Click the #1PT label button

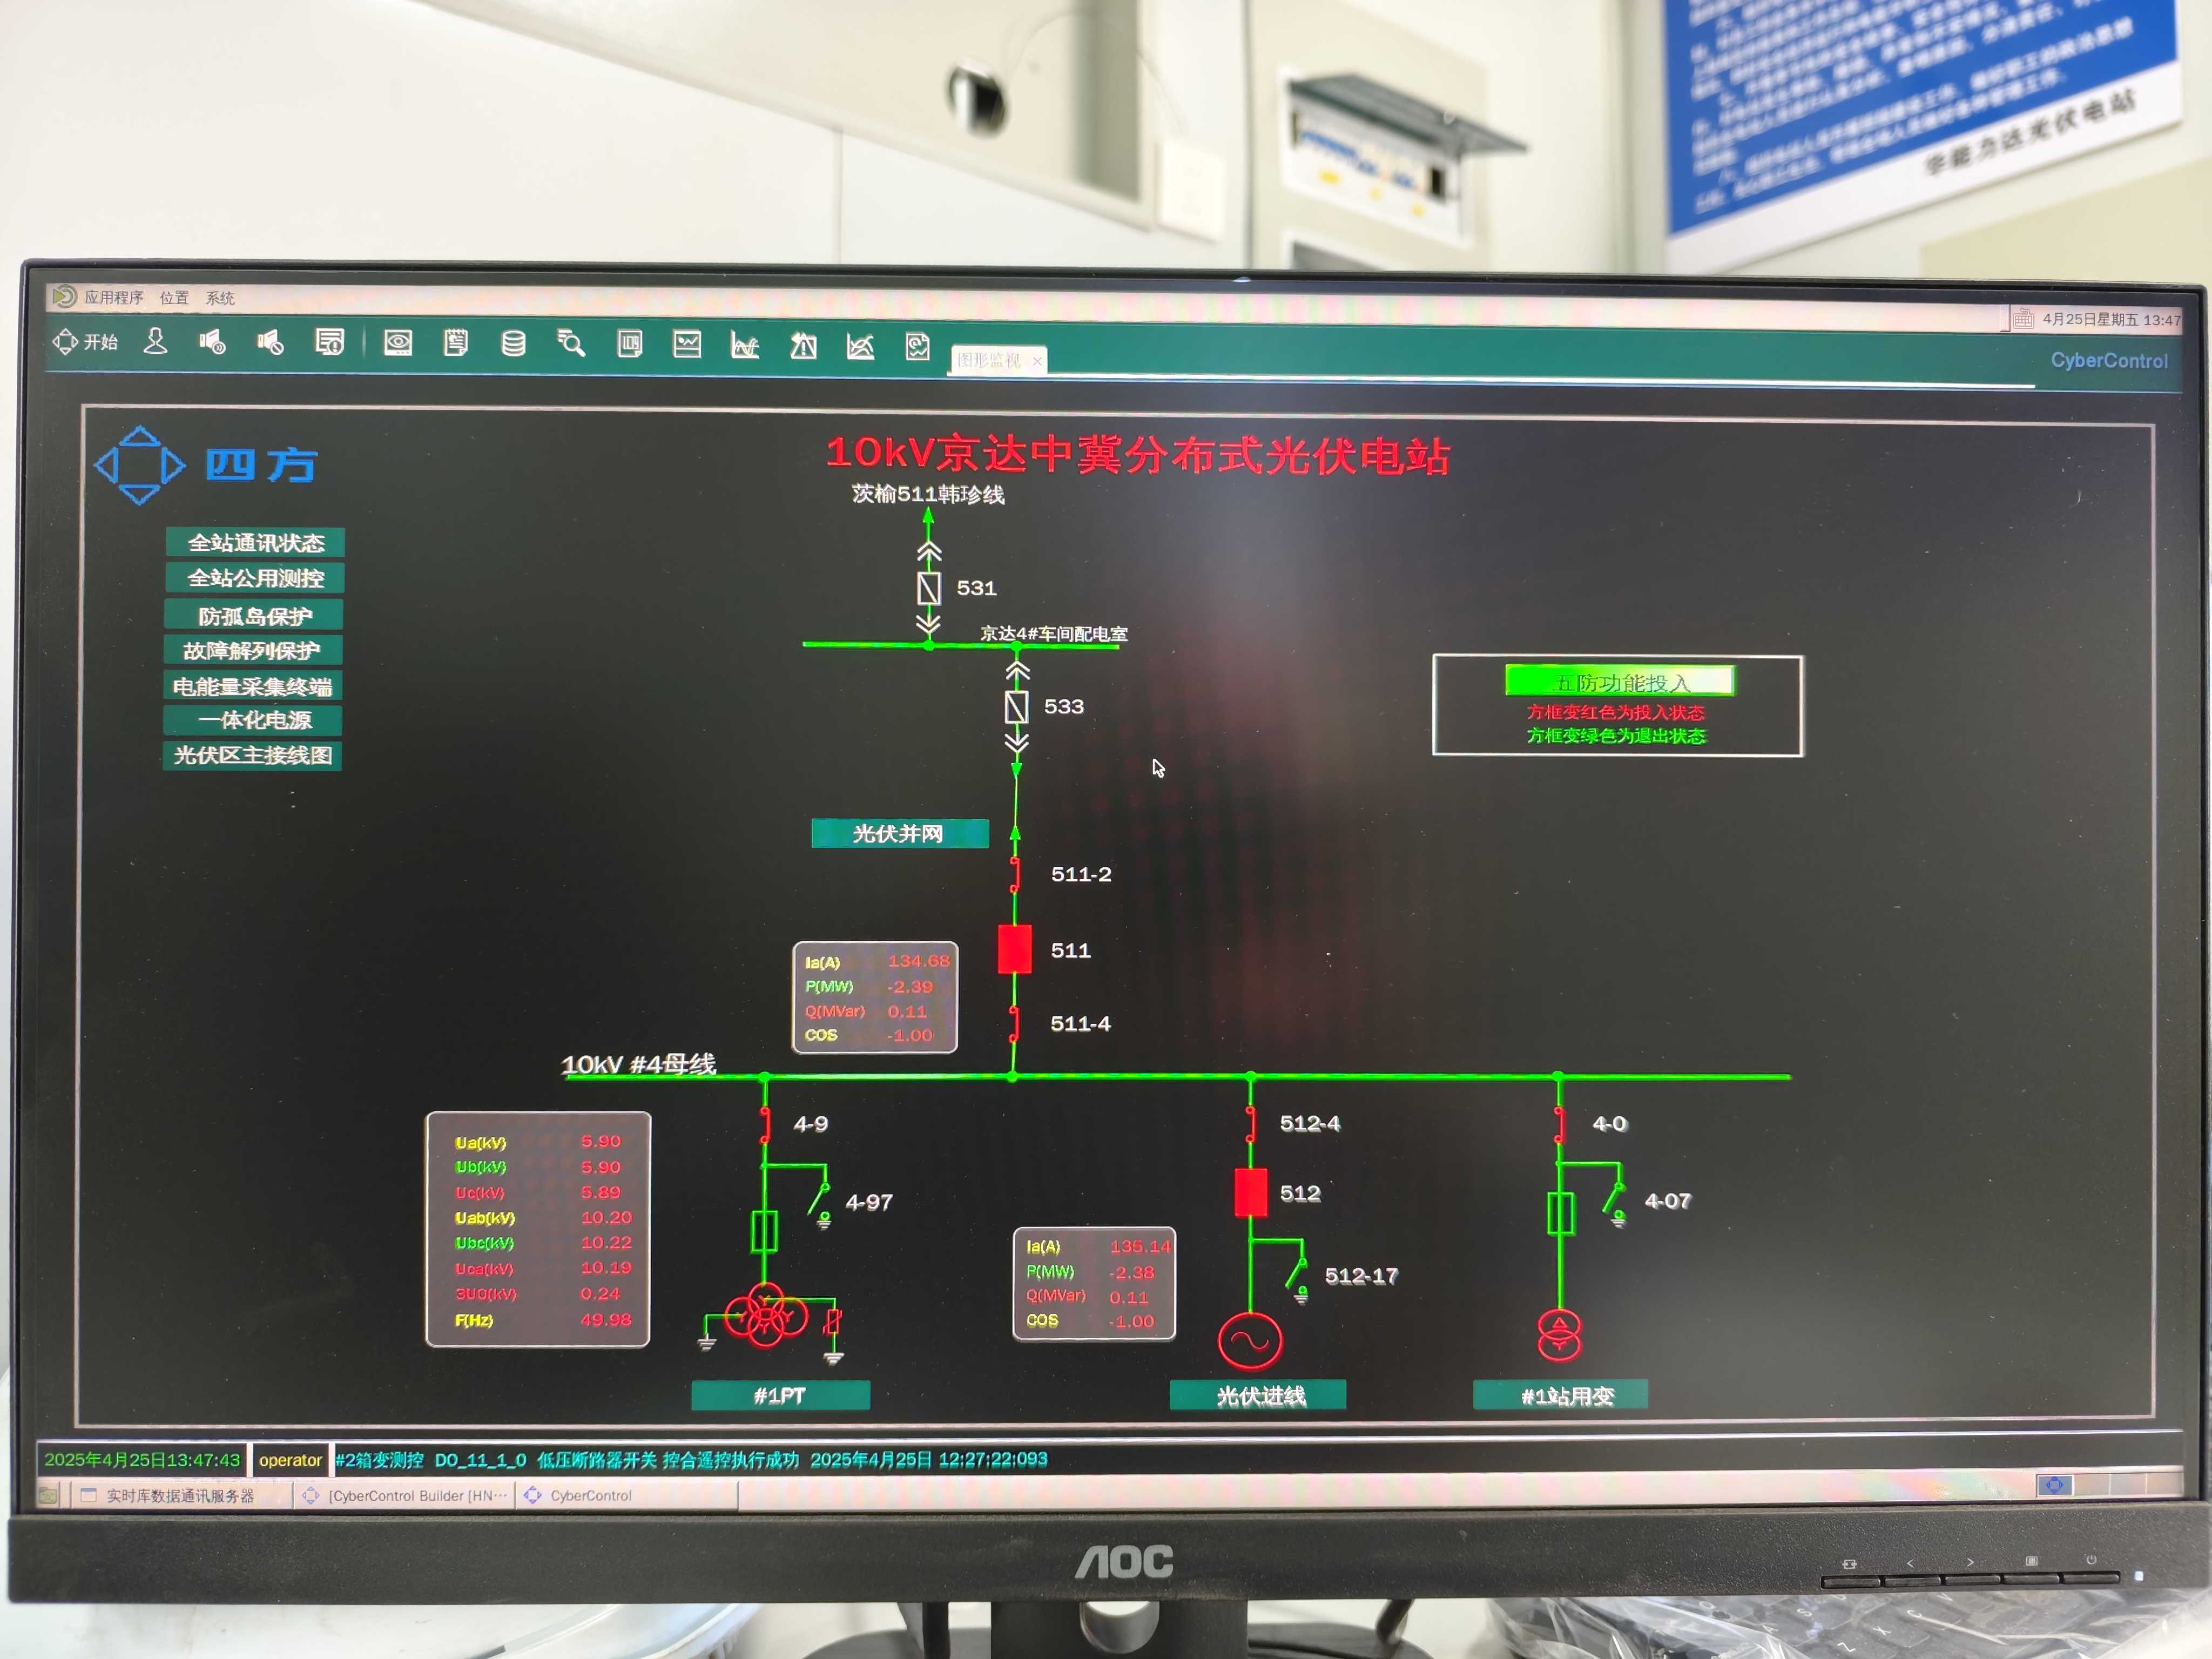(x=780, y=1395)
